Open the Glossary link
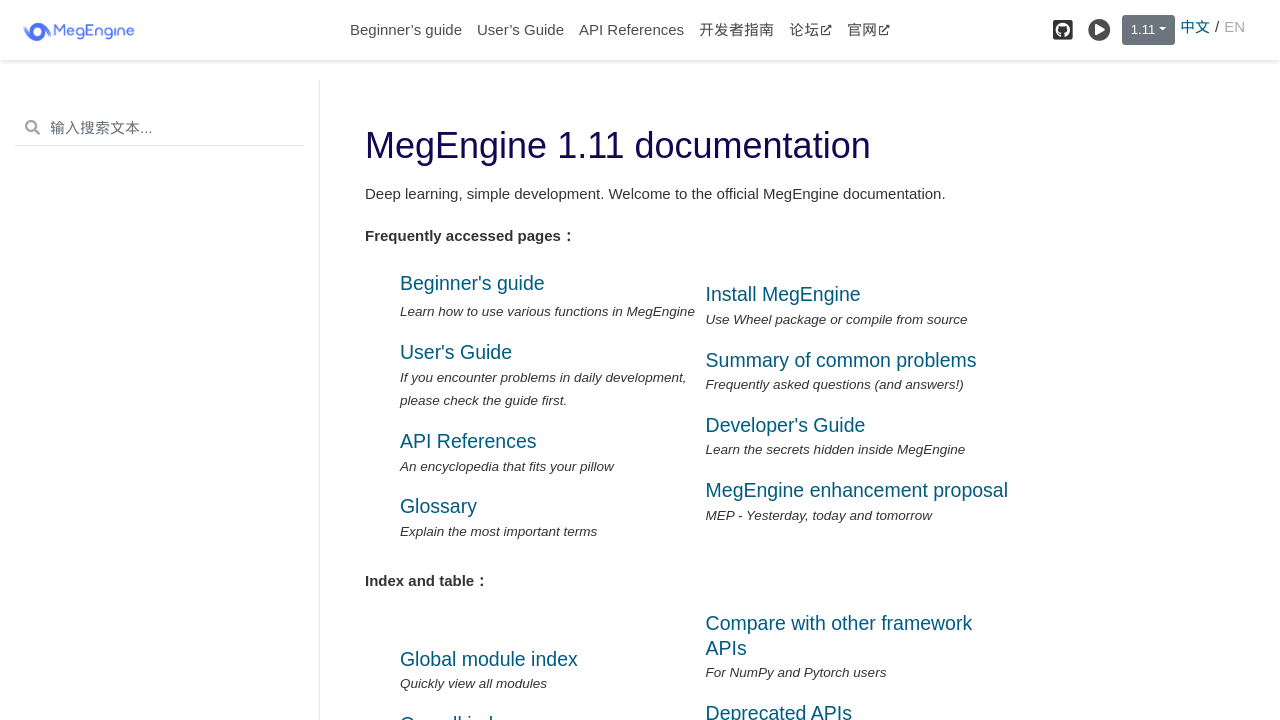This screenshot has height=720, width=1280. [438, 506]
